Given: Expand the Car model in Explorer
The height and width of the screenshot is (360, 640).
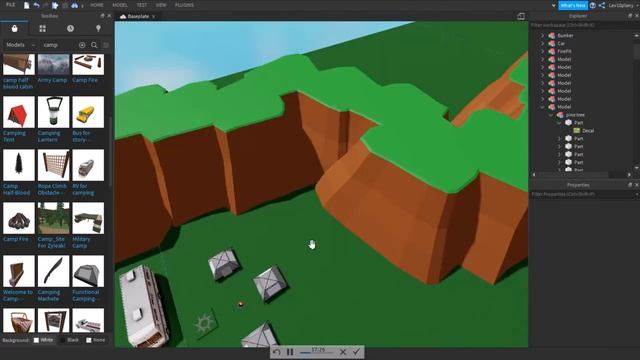Looking at the screenshot, I should [542, 43].
